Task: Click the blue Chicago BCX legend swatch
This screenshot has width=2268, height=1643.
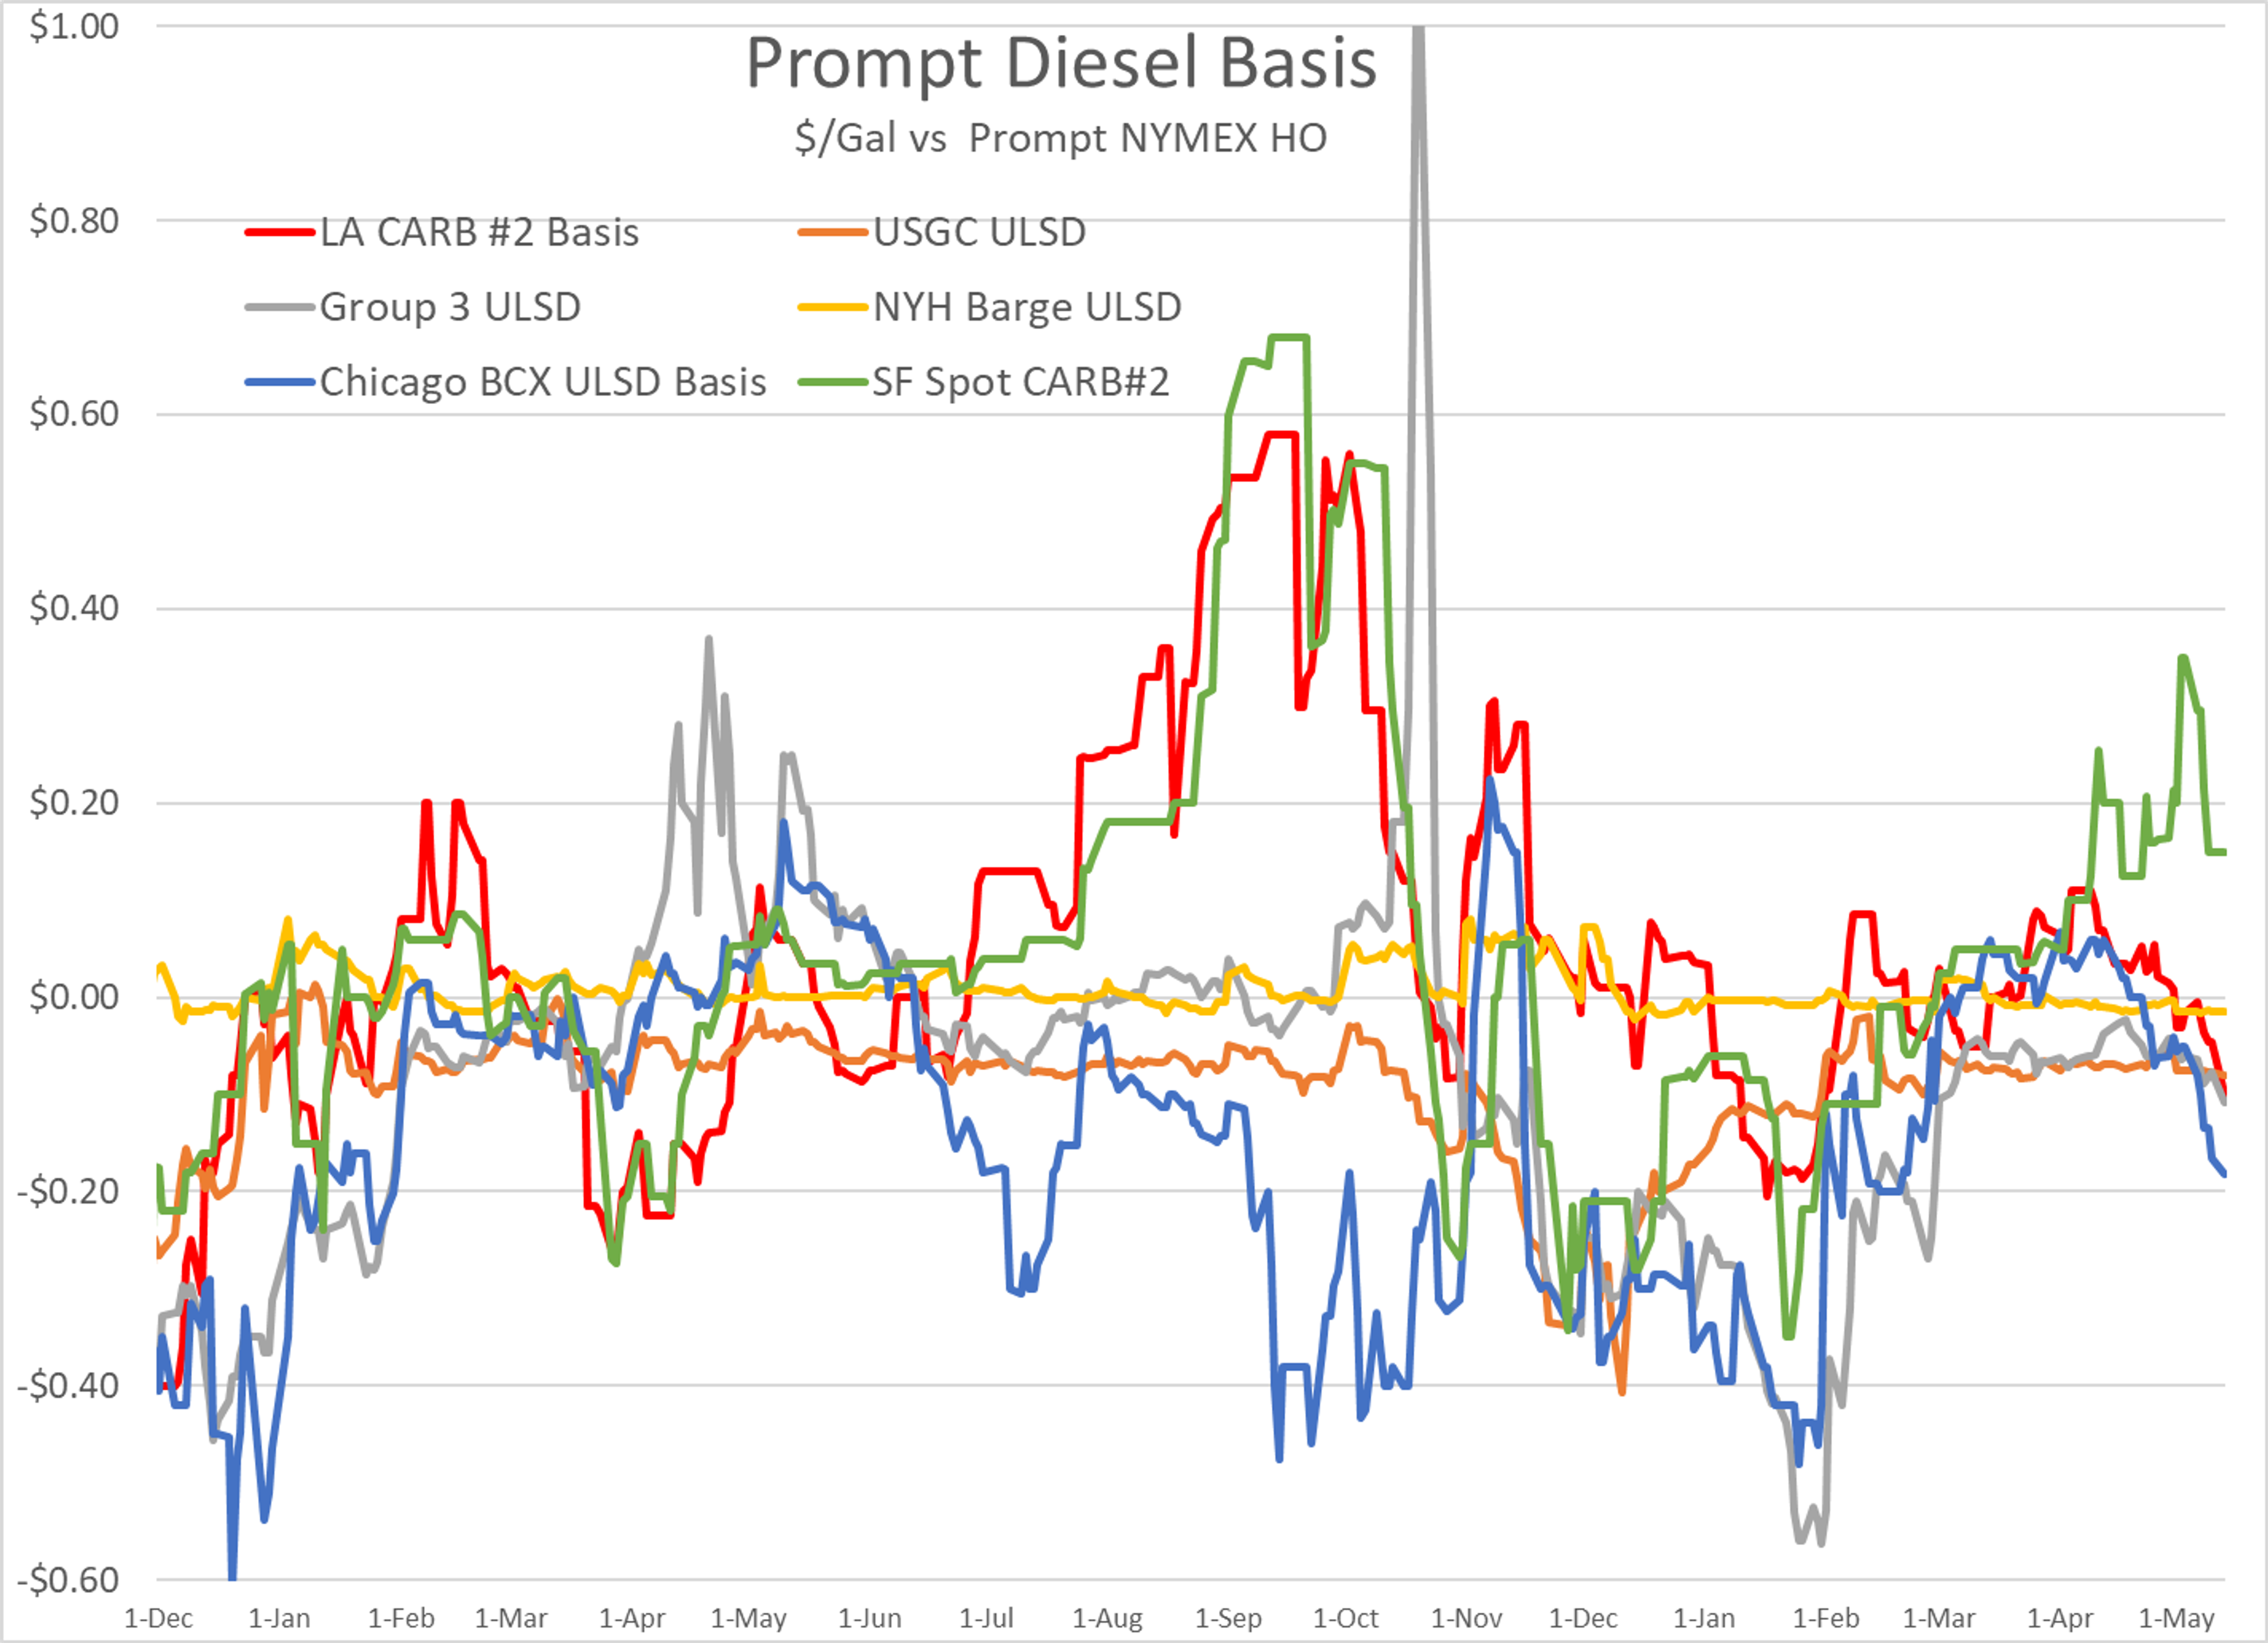Action: [x=280, y=382]
